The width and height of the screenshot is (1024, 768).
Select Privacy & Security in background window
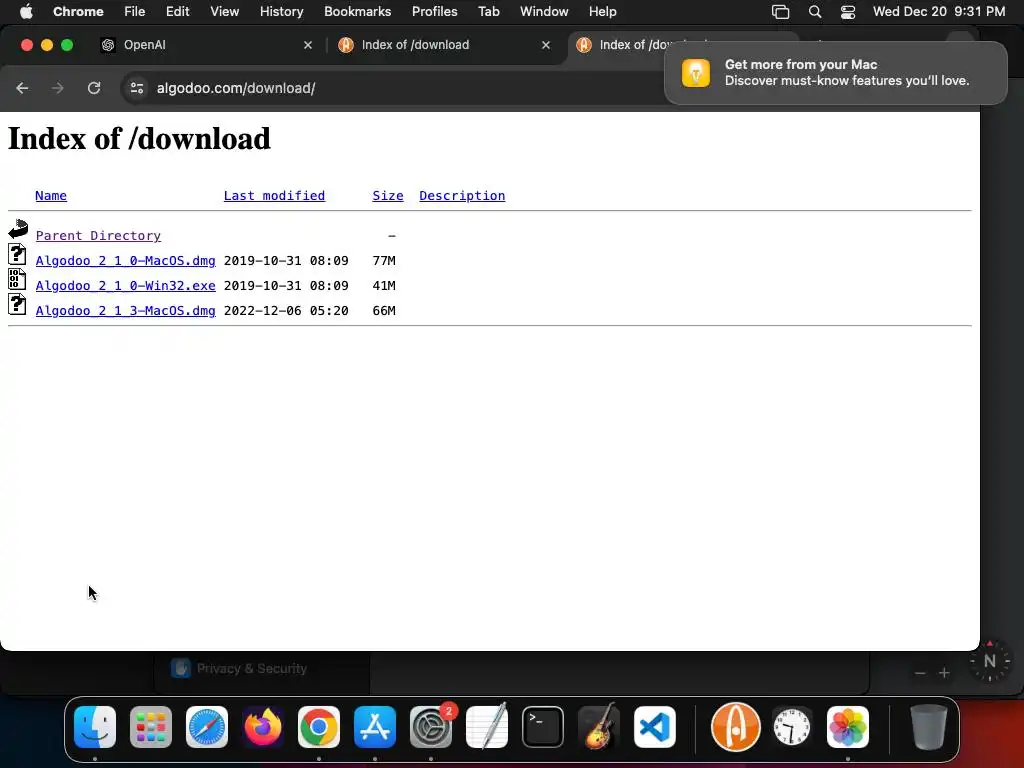tap(251, 668)
